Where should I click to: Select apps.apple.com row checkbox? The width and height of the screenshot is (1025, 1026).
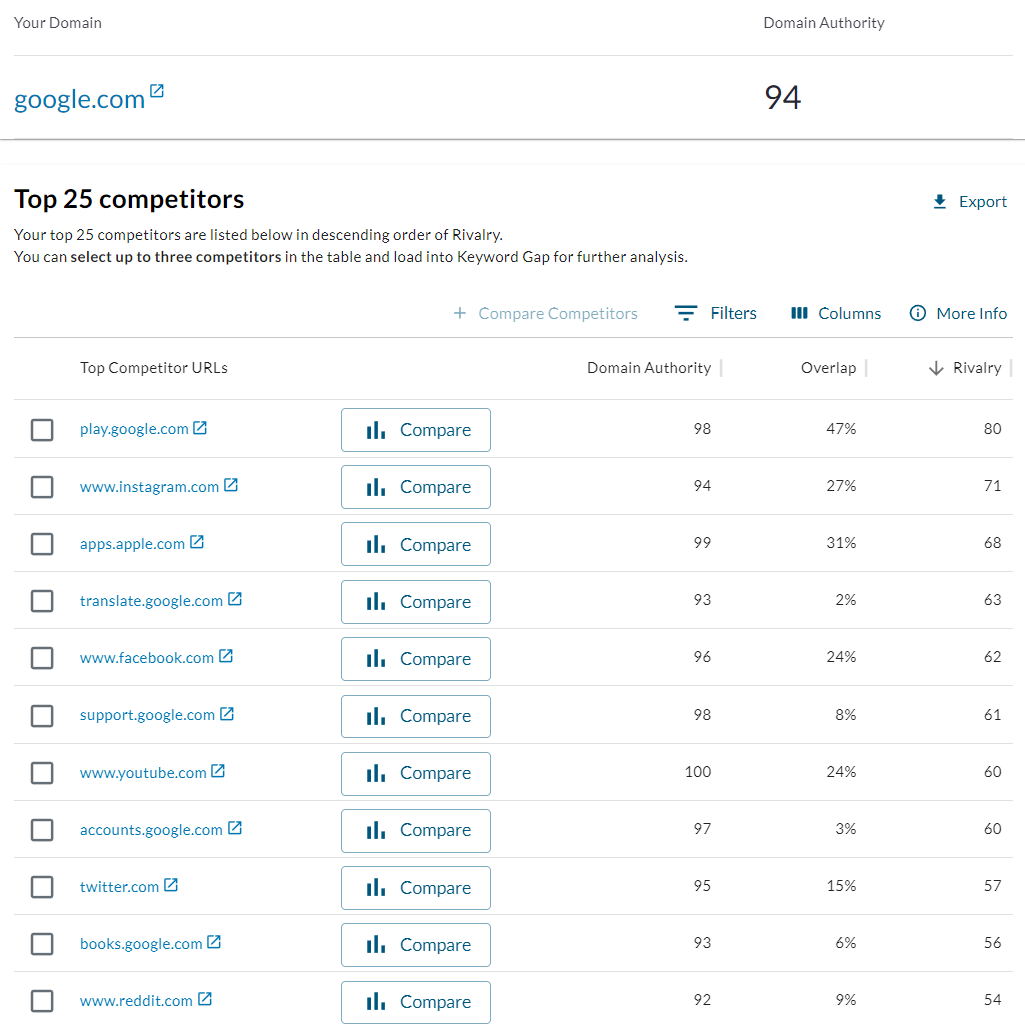tap(42, 544)
